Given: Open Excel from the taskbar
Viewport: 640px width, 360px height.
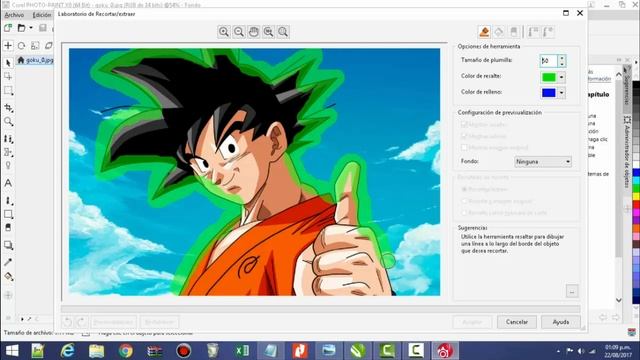Looking at the screenshot, I should pos(242,351).
